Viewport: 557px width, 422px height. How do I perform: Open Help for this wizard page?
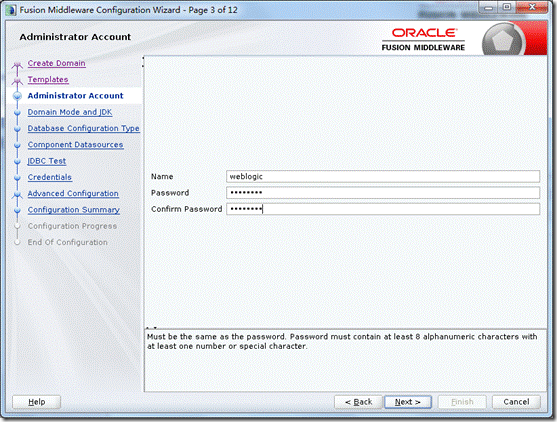click(37, 402)
